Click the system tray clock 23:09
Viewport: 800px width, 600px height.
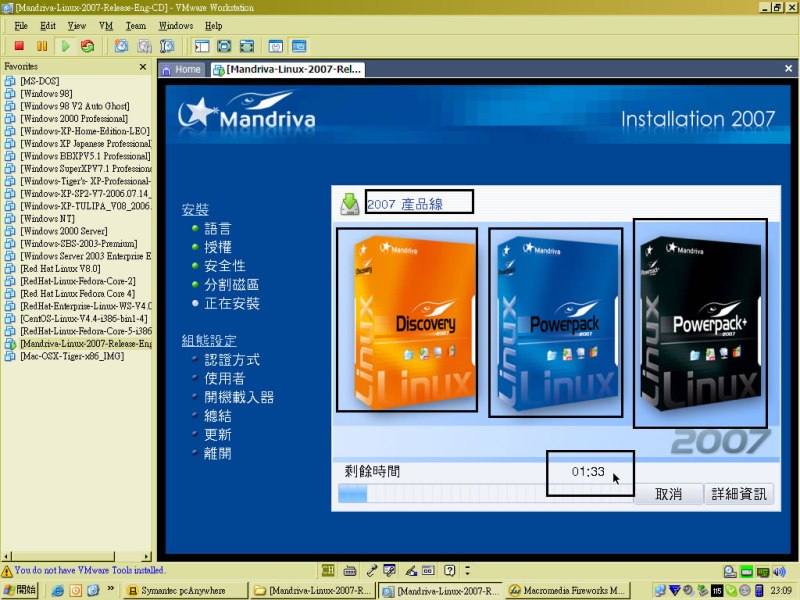781,590
